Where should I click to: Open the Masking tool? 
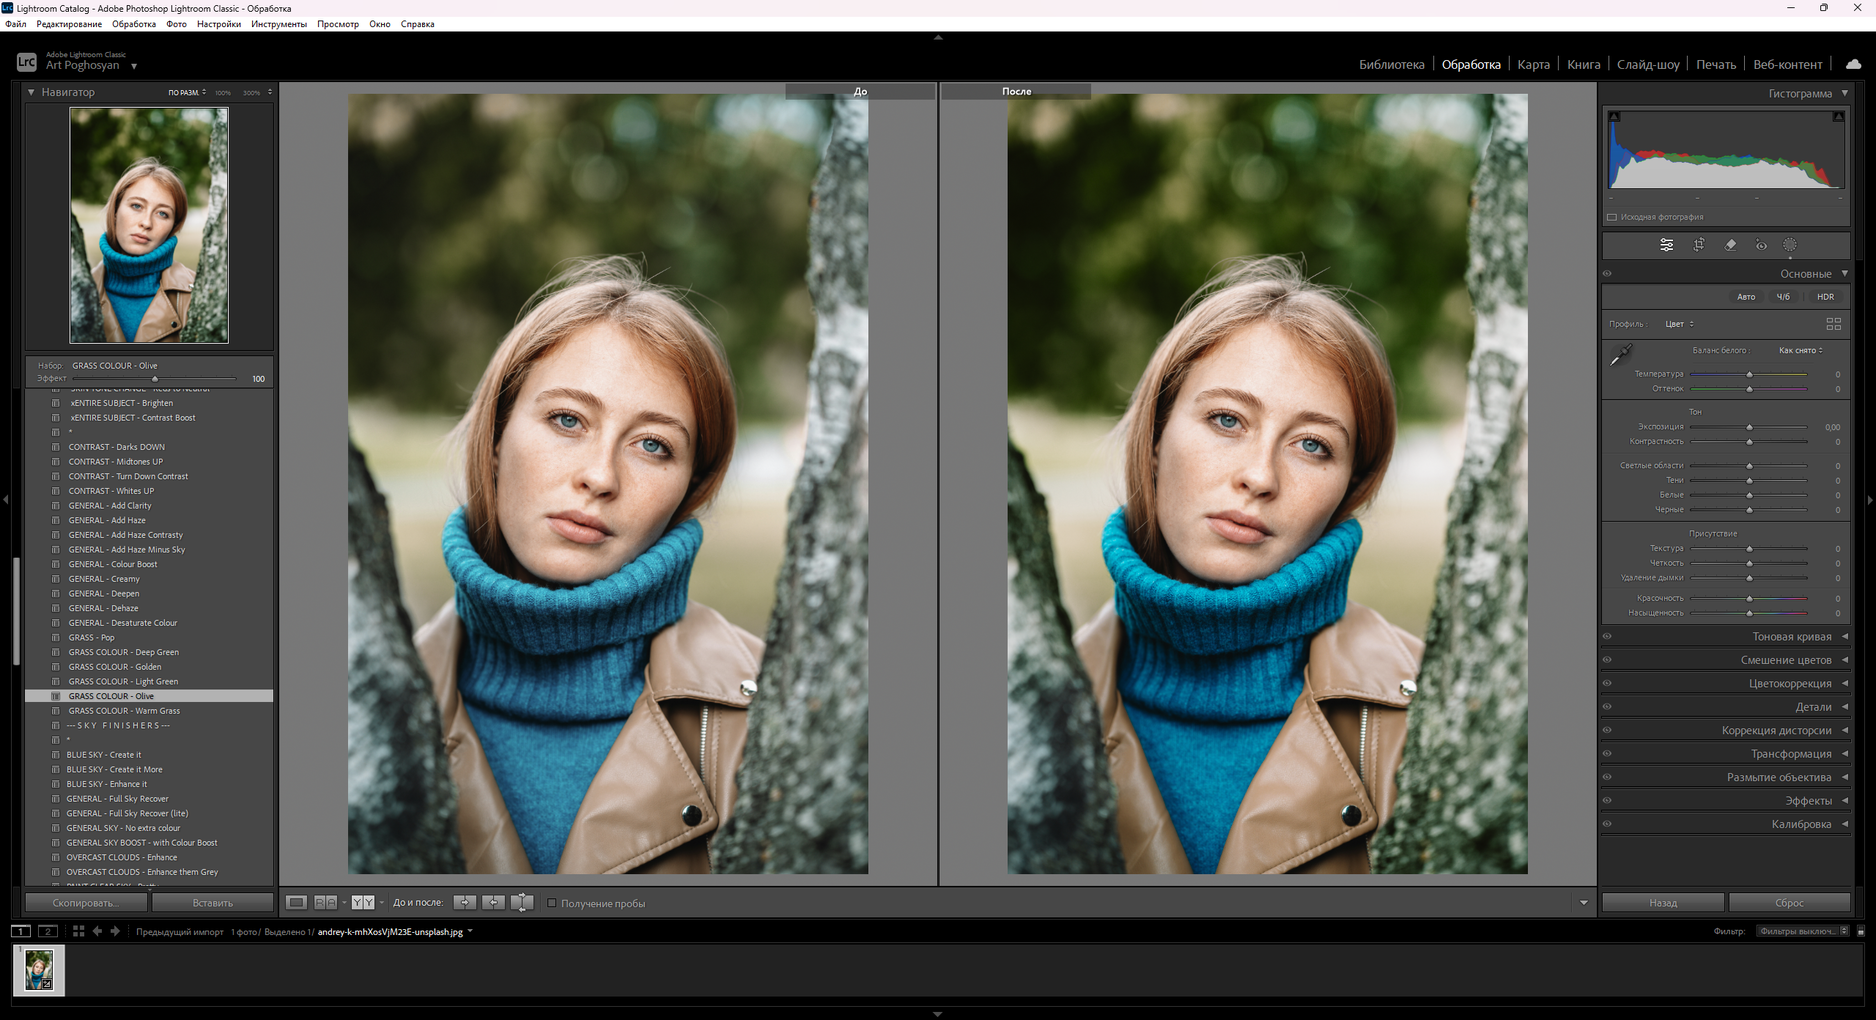(x=1790, y=245)
